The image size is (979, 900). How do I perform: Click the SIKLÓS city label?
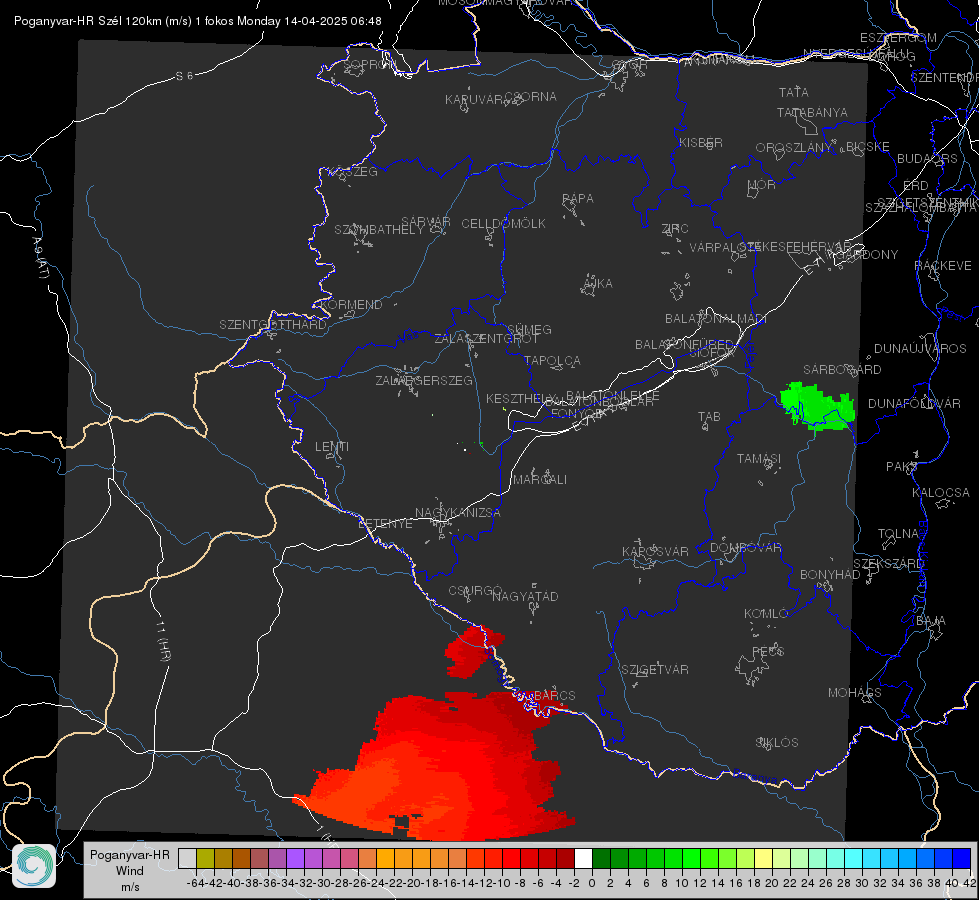(777, 743)
